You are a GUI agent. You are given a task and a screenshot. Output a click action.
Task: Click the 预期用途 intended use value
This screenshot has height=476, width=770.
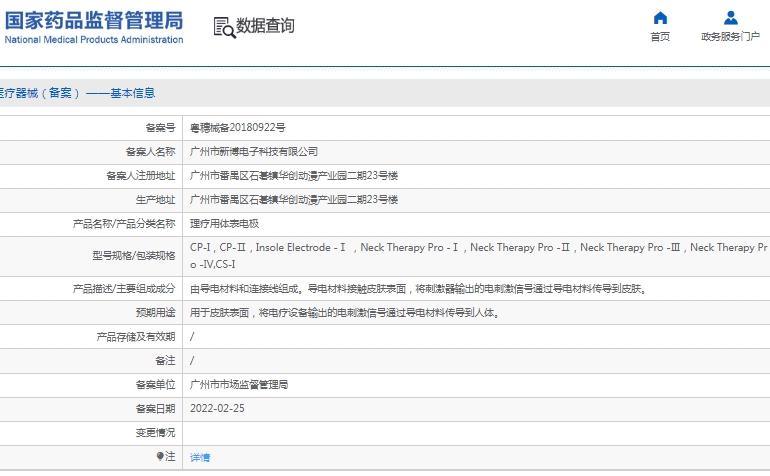(345, 313)
